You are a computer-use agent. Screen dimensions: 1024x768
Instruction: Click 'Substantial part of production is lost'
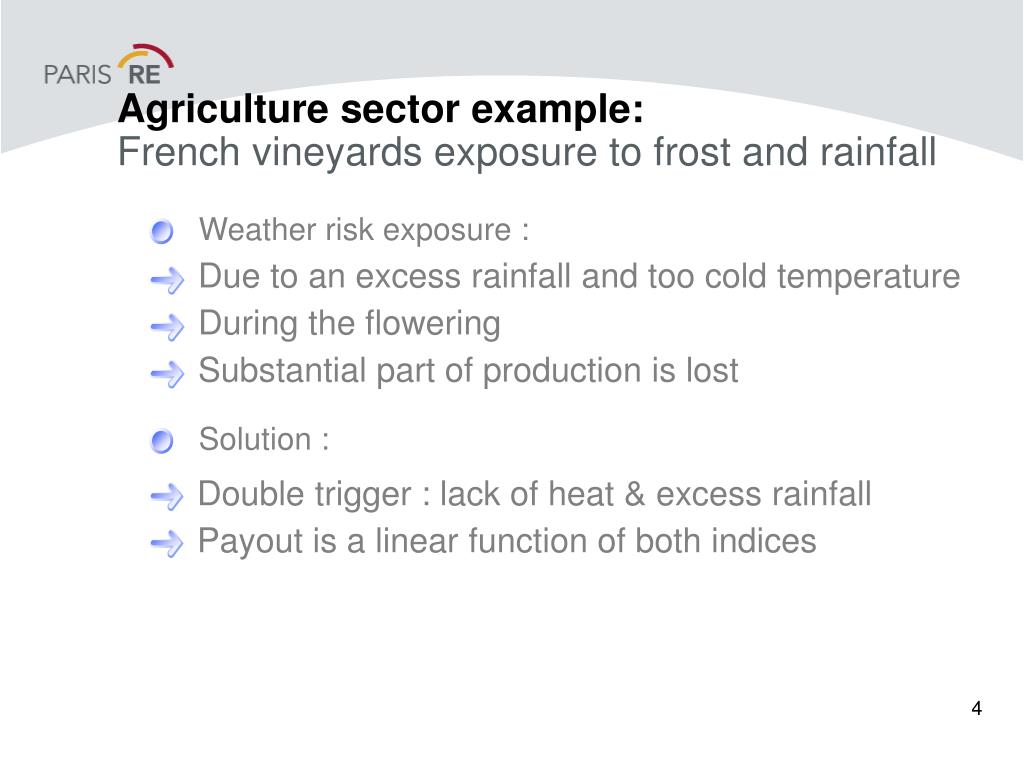[468, 371]
